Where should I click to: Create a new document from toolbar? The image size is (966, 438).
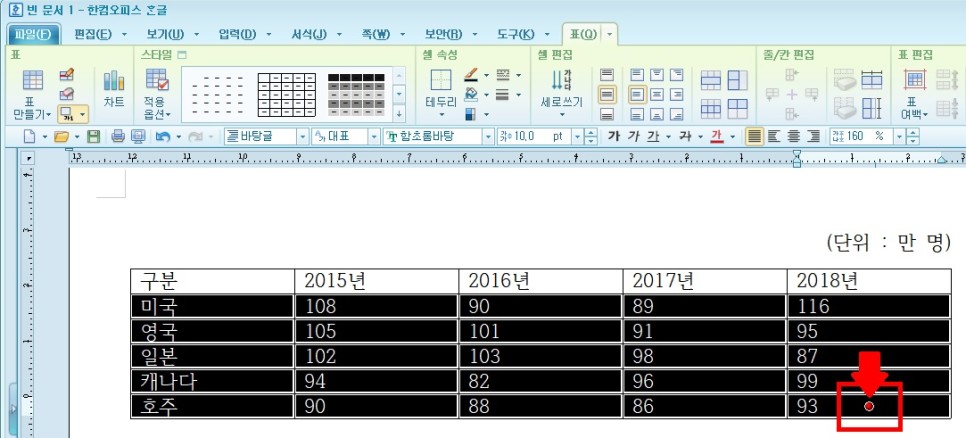[x=30, y=137]
